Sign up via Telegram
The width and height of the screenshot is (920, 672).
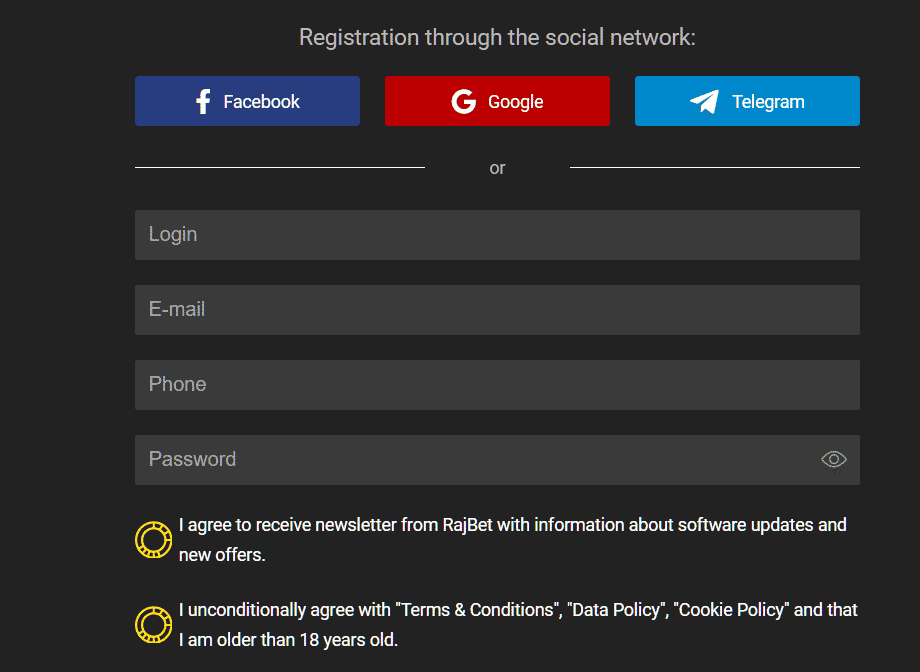tap(746, 100)
